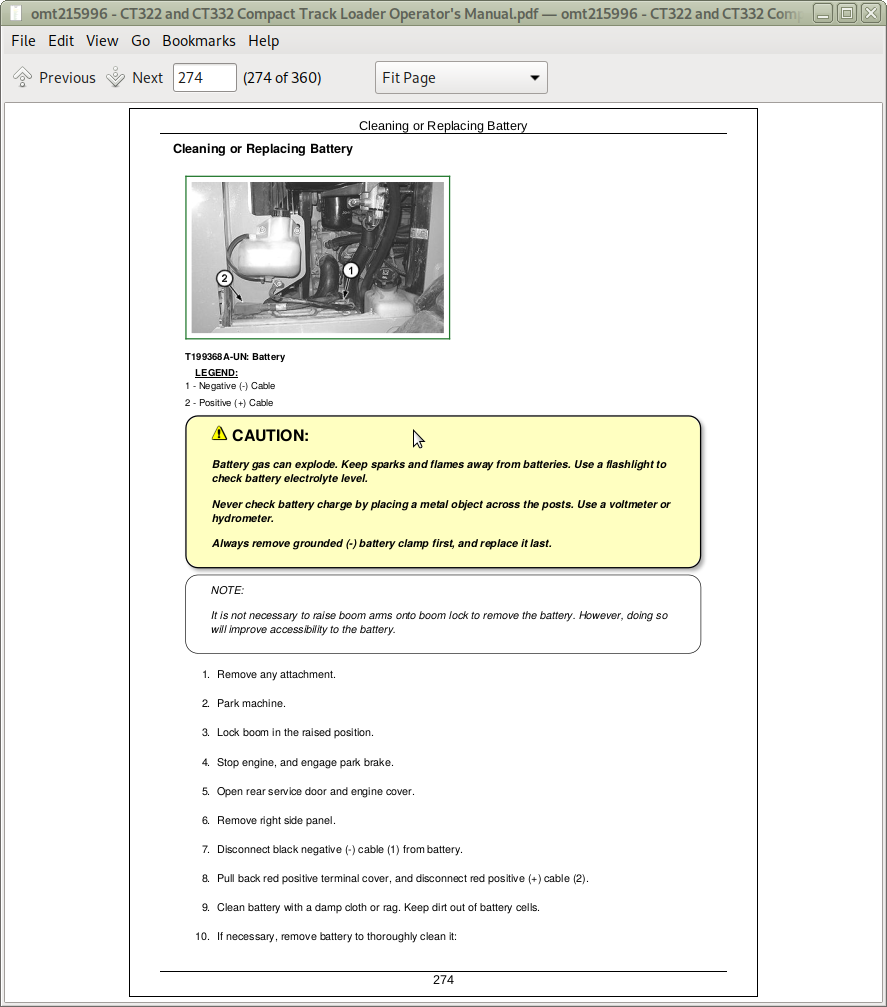Click step 6 'Remove right side panel.'
The image size is (887, 1007).
pyautogui.click(x=276, y=820)
